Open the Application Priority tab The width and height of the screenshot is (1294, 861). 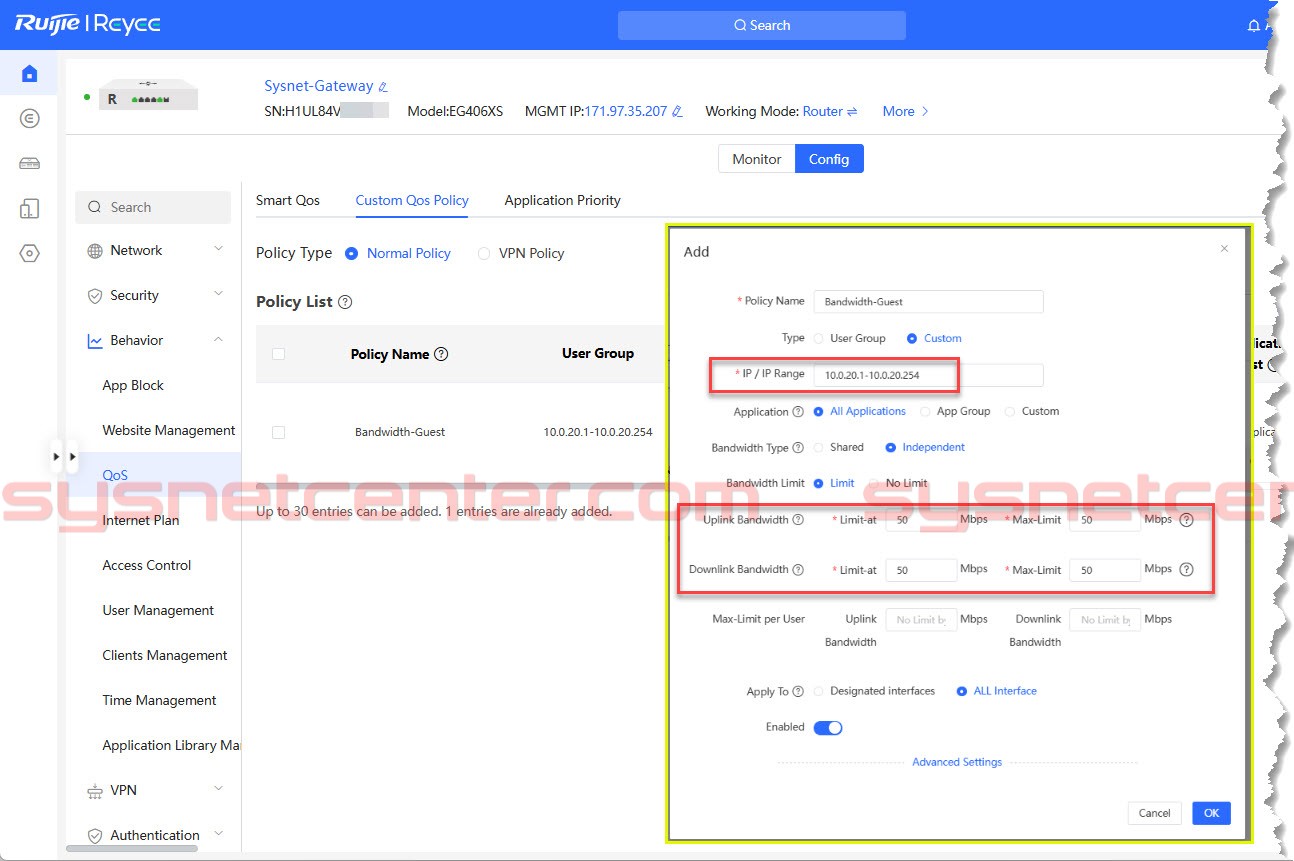coord(562,200)
